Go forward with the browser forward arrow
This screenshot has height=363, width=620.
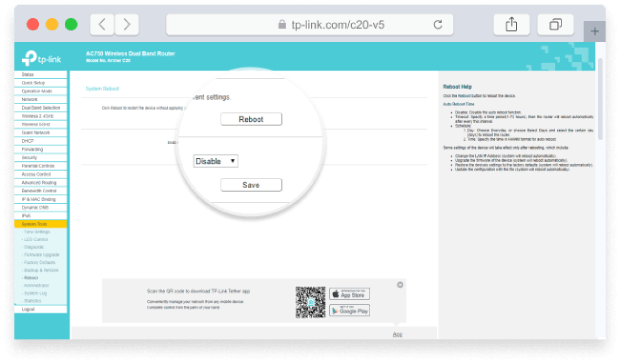127,25
